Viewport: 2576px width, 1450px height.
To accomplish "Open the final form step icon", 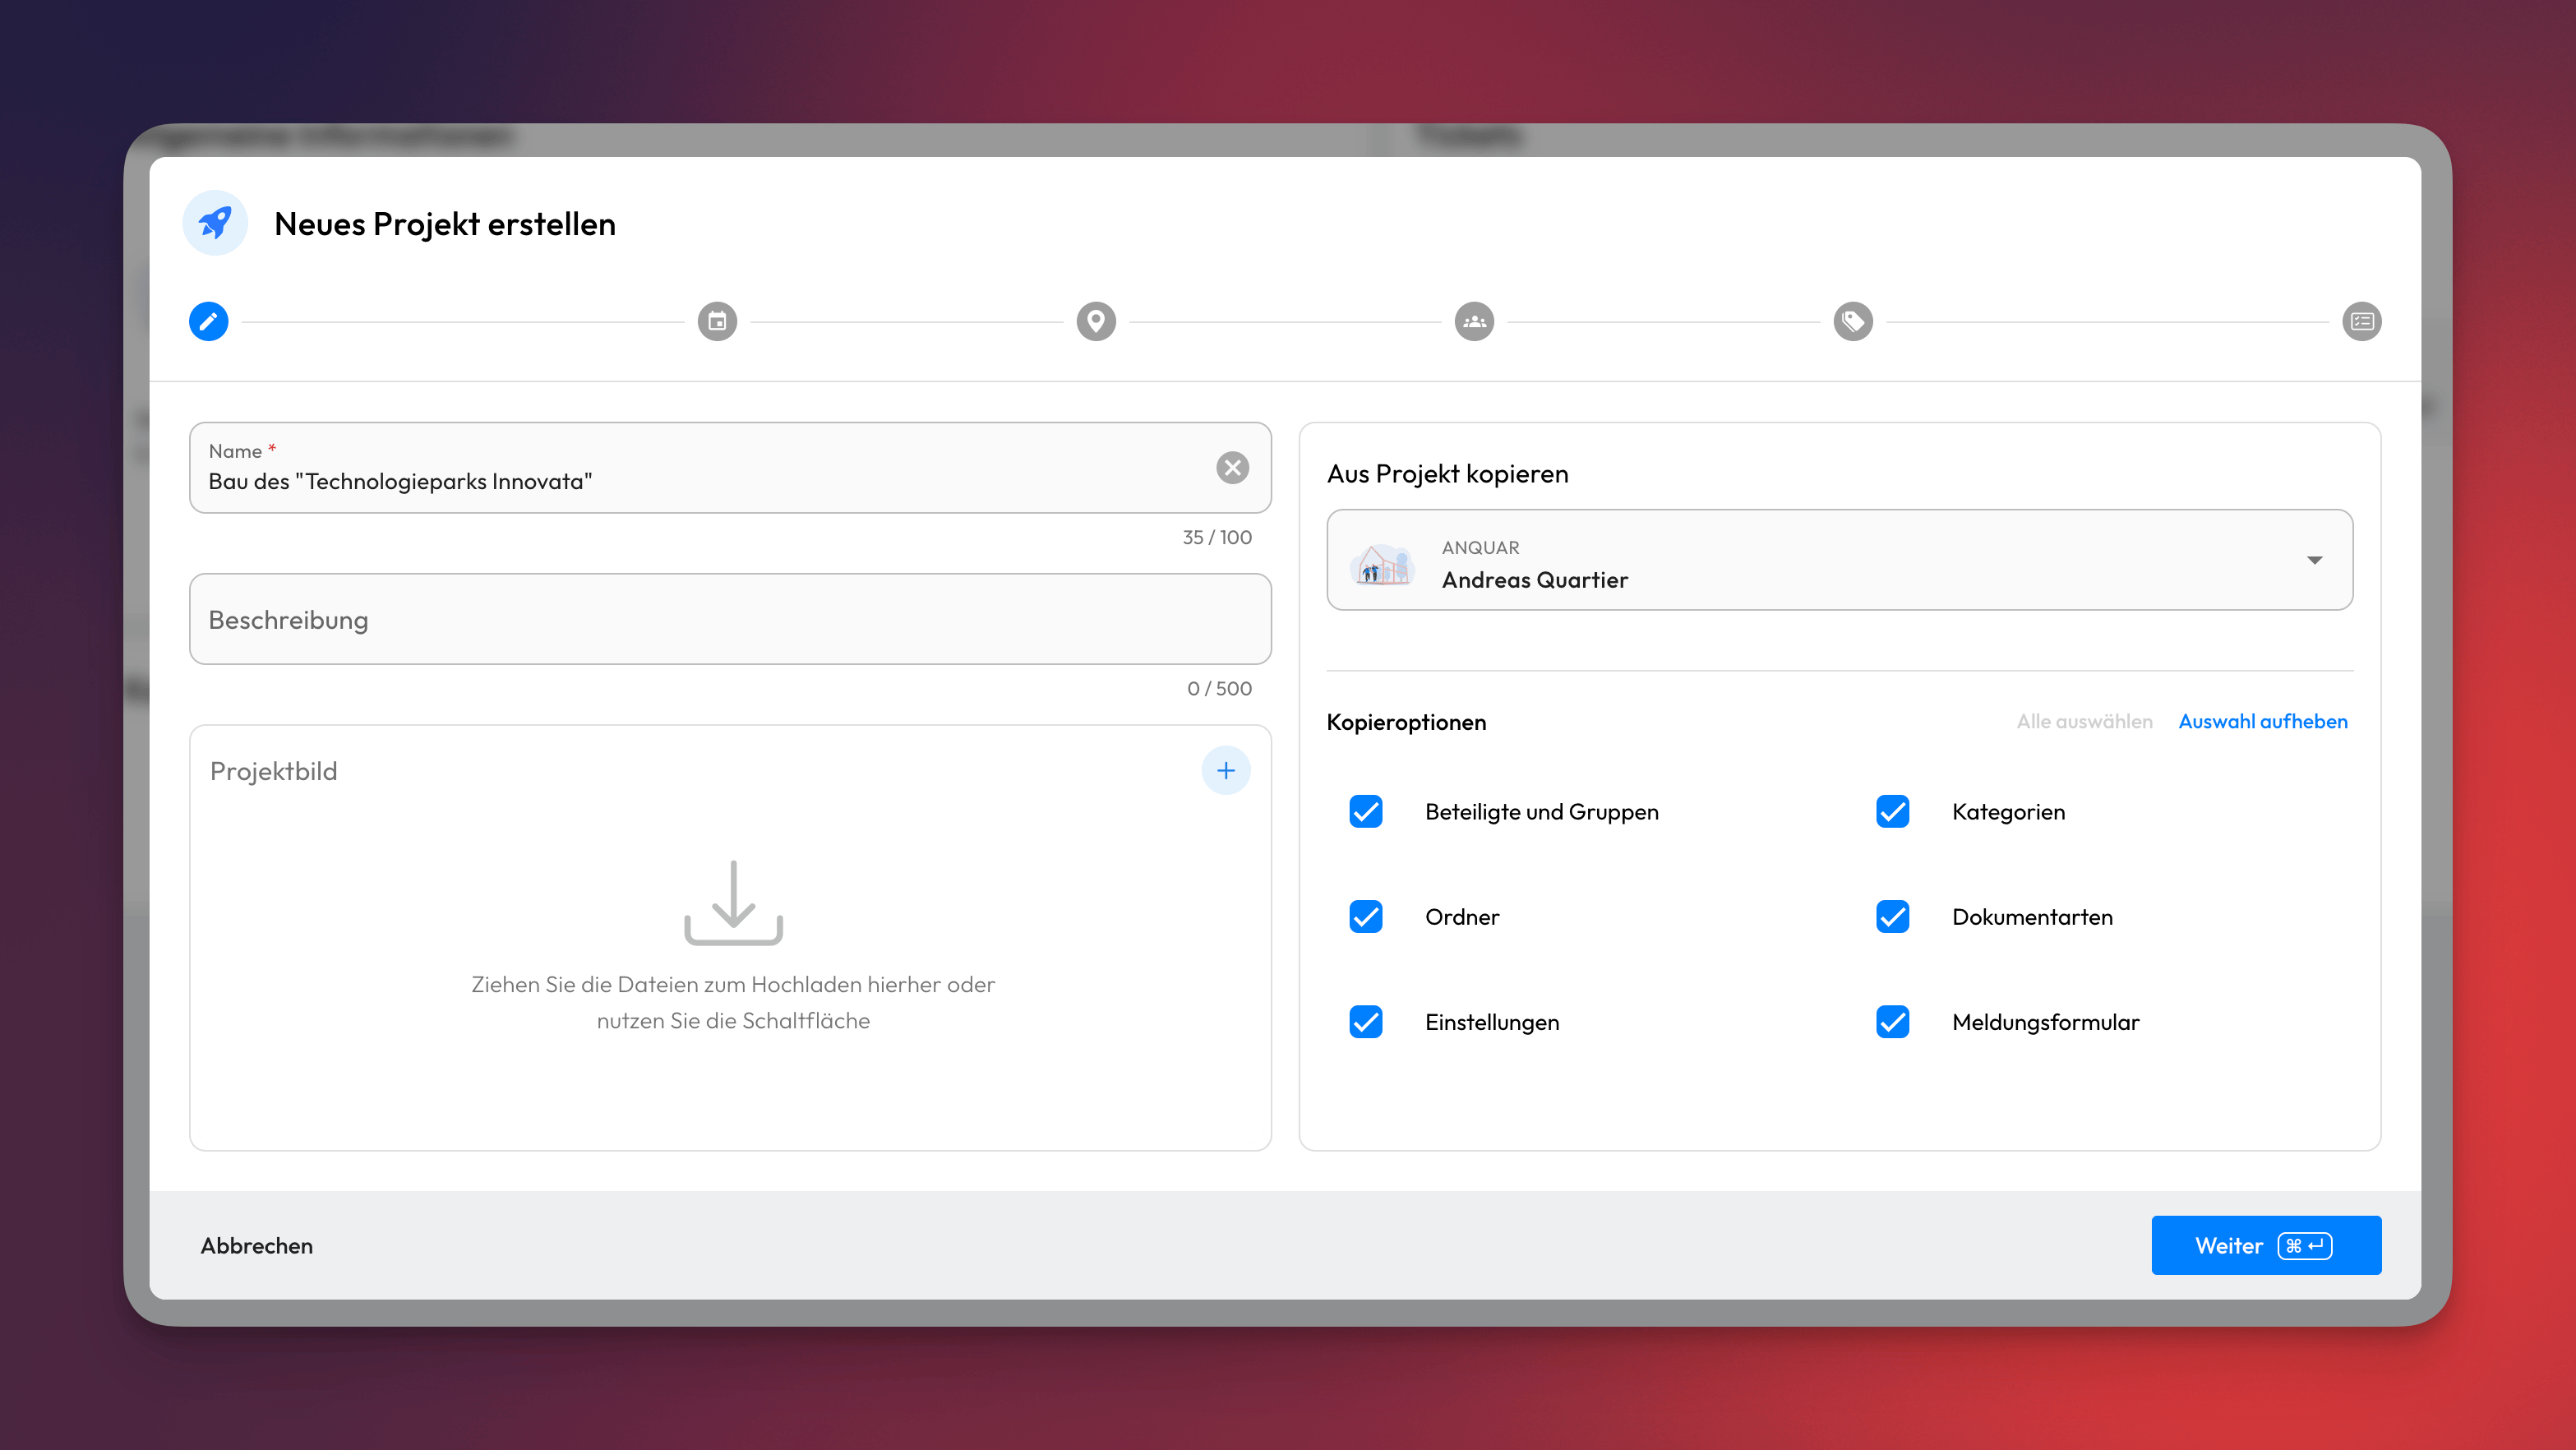I will (2361, 321).
